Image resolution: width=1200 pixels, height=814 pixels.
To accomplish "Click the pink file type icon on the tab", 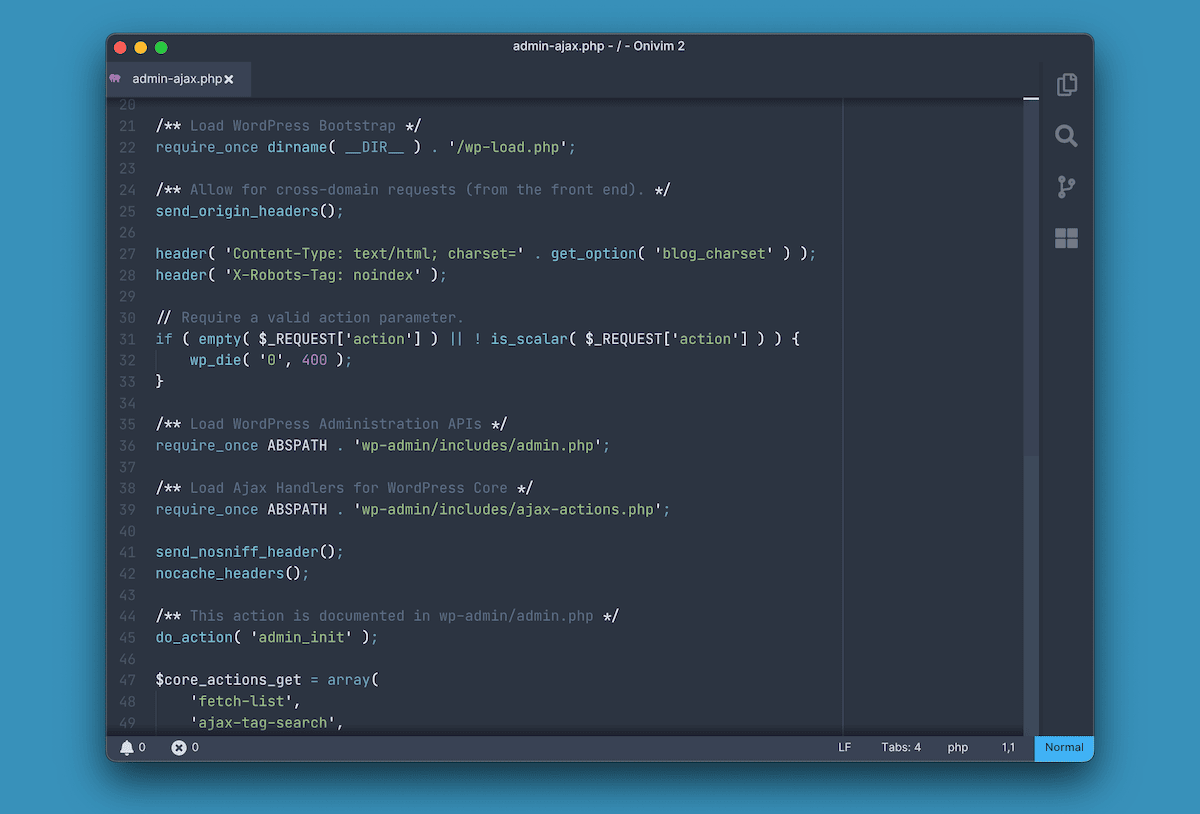I will click(x=114, y=78).
